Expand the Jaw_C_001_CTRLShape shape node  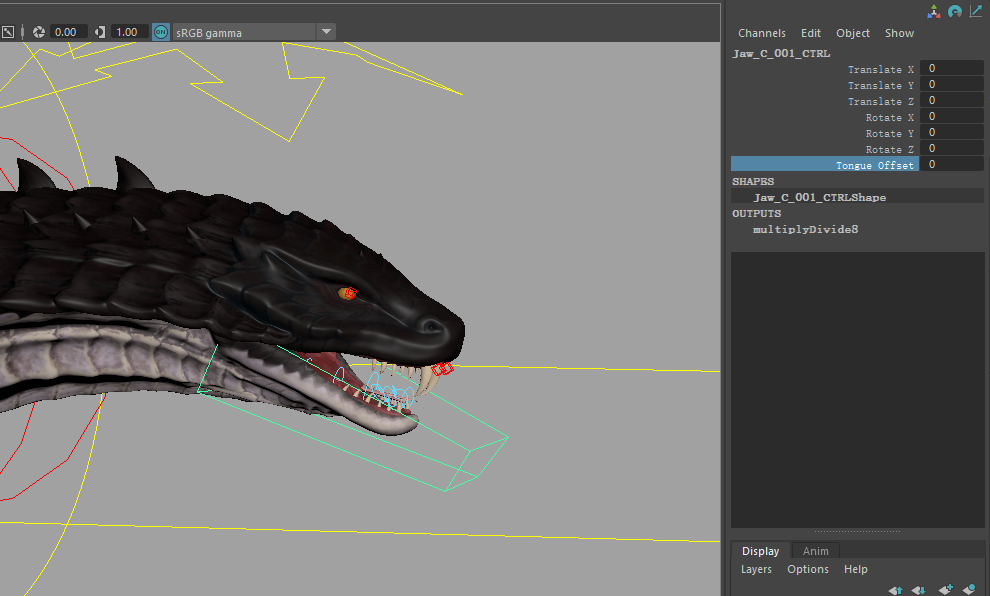[x=819, y=197]
